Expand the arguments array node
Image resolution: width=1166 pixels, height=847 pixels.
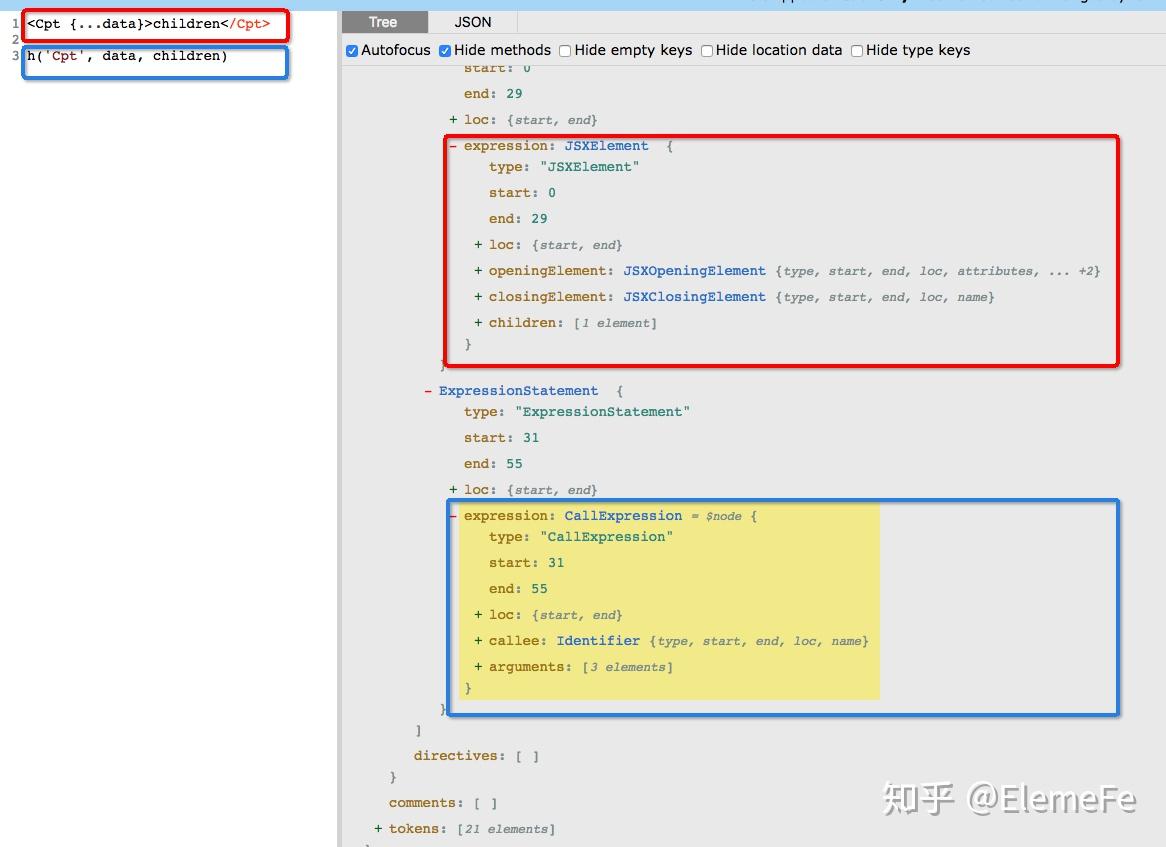pyautogui.click(x=478, y=667)
